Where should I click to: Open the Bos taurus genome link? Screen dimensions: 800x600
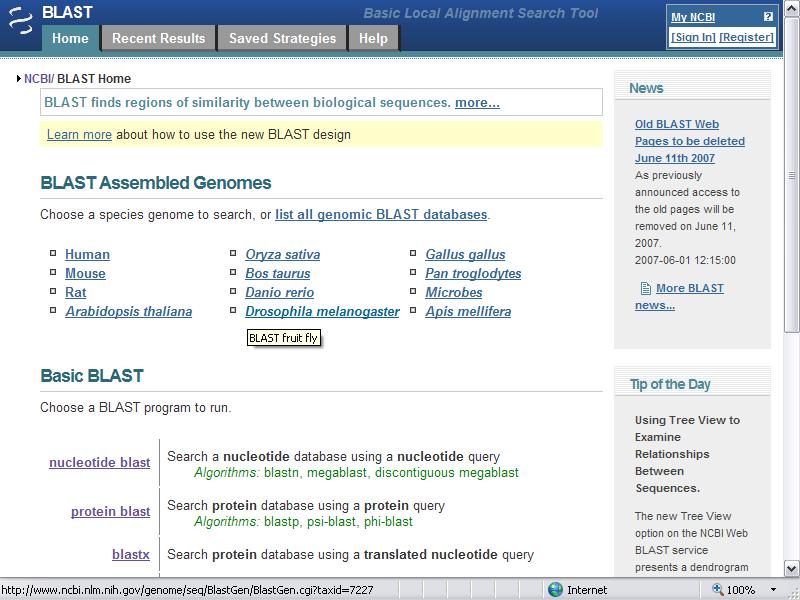(x=278, y=273)
